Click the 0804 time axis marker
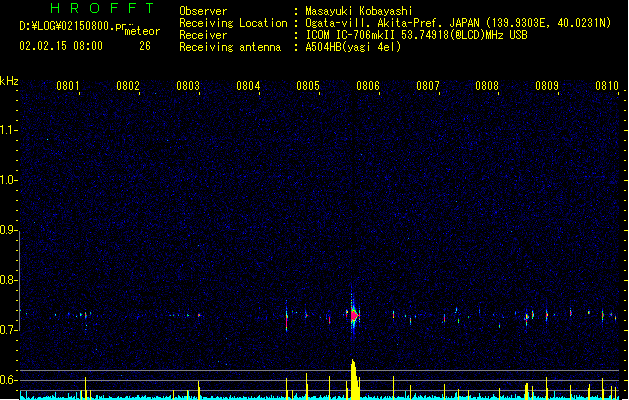 pyautogui.click(x=248, y=86)
